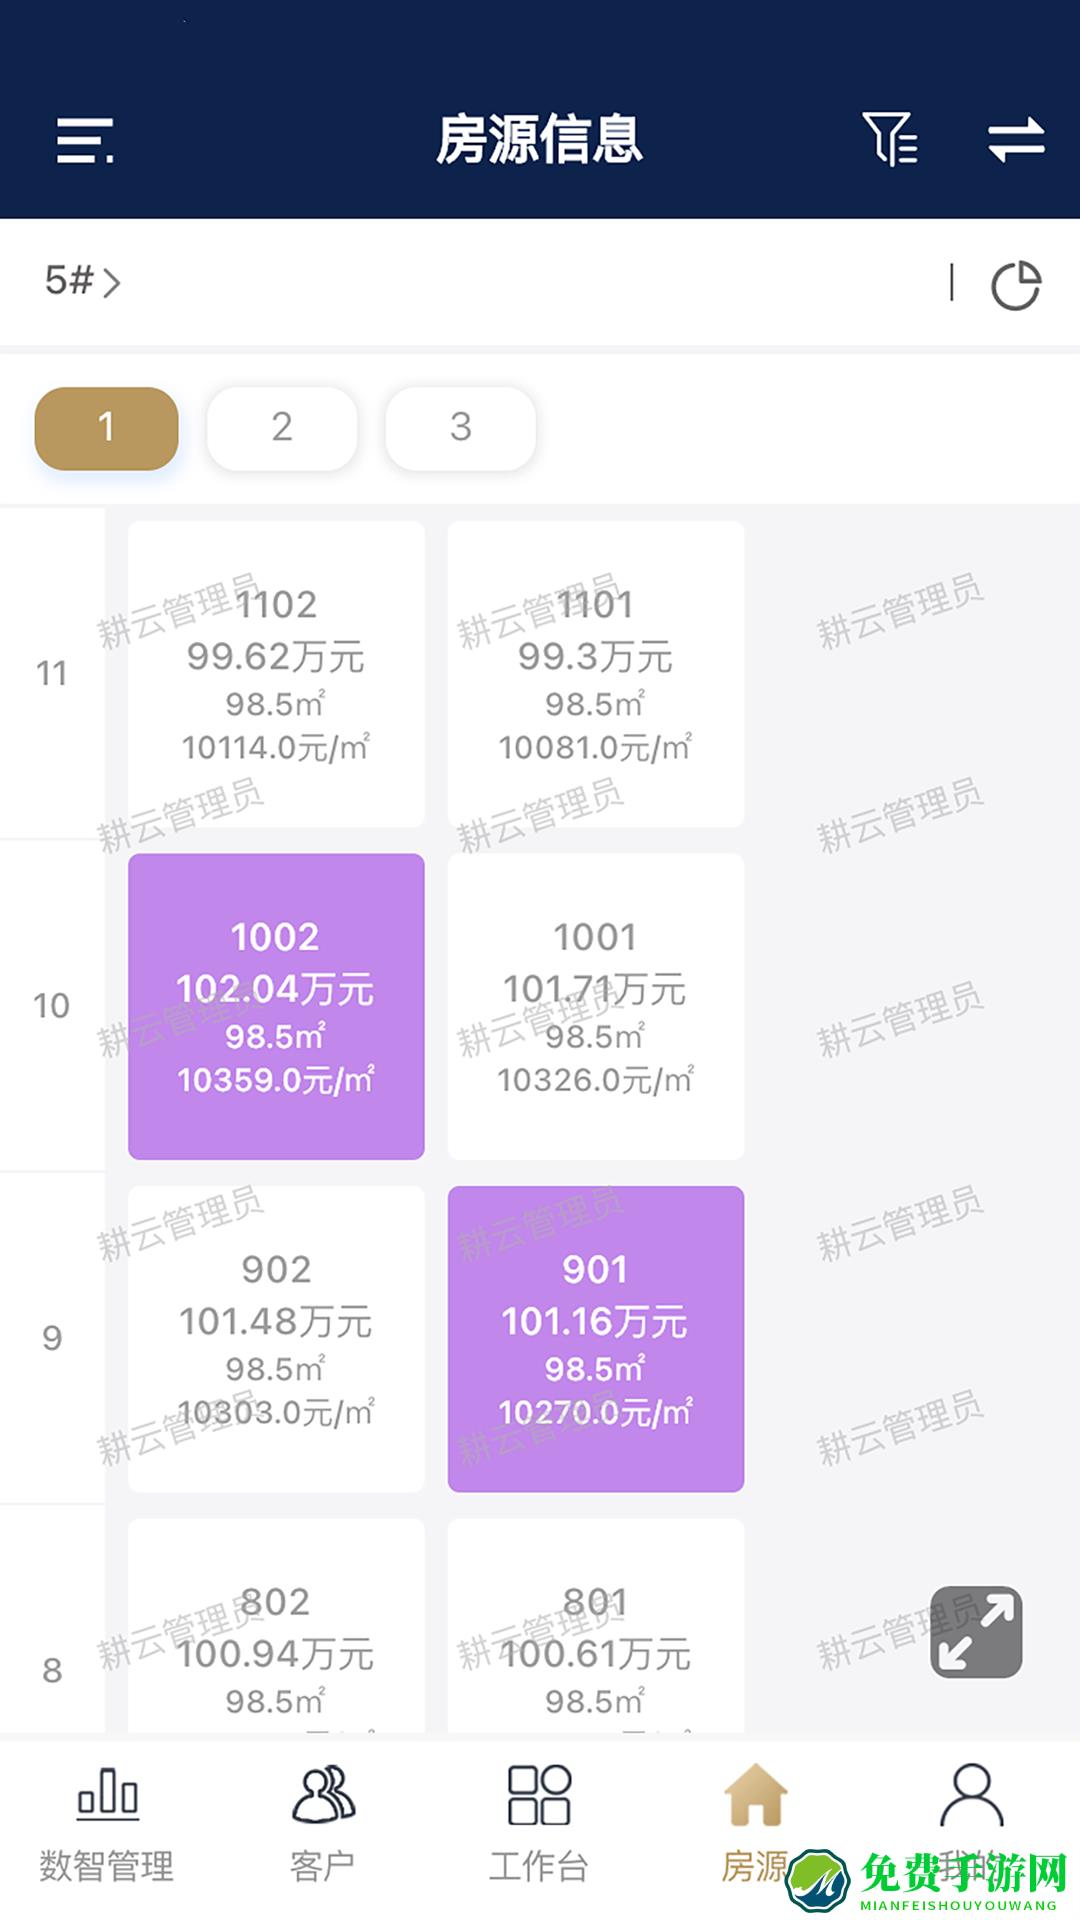Open room 1102 card
Image resolution: width=1080 pixels, height=1920 pixels.
click(276, 674)
